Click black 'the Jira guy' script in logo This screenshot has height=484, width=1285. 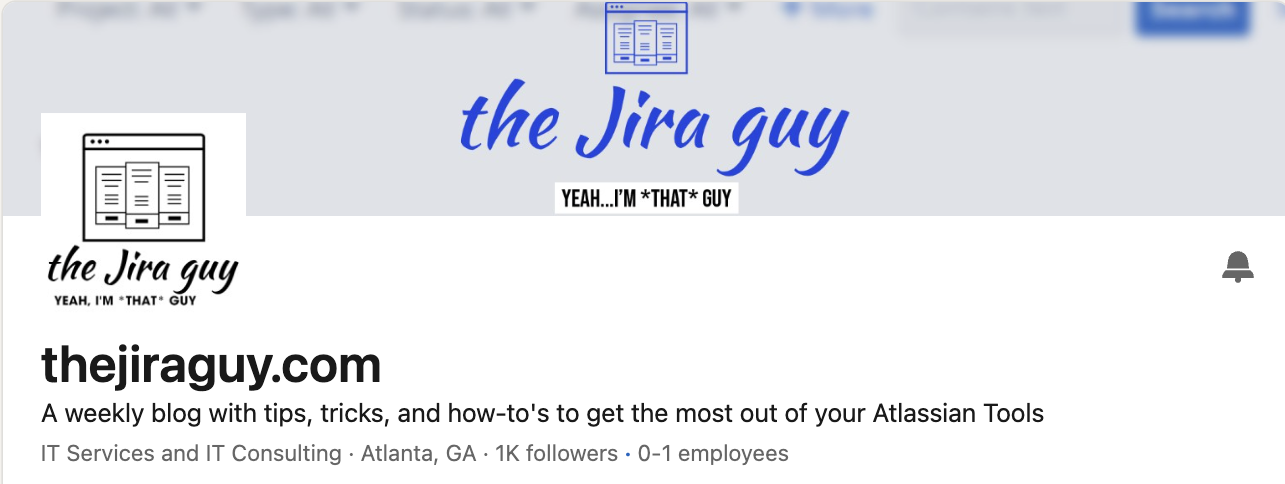click(143, 270)
